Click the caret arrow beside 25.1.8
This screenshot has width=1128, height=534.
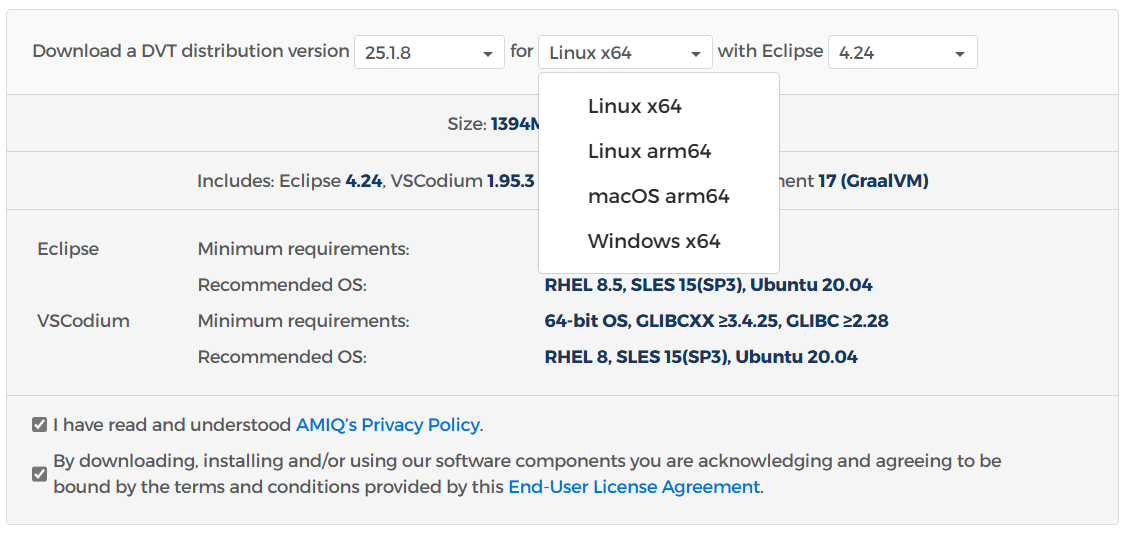(488, 54)
